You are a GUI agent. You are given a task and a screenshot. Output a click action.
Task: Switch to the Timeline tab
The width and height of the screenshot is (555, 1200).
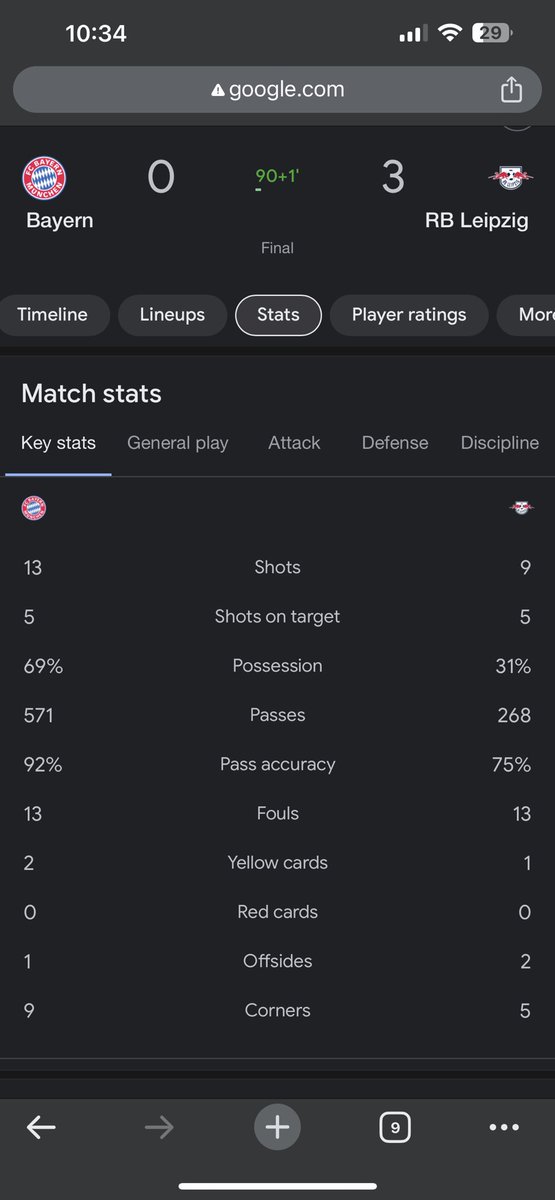[52, 315]
